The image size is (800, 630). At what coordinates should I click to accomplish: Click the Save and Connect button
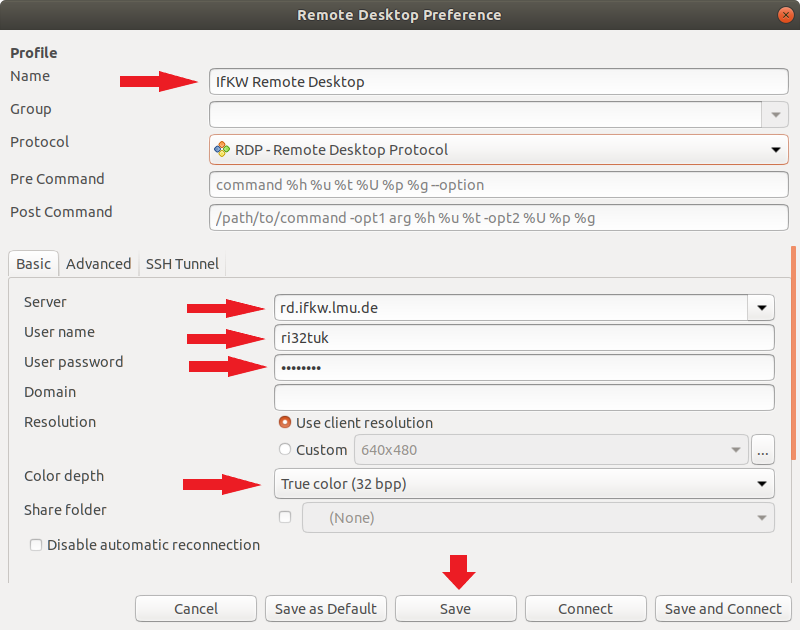(x=723, y=609)
